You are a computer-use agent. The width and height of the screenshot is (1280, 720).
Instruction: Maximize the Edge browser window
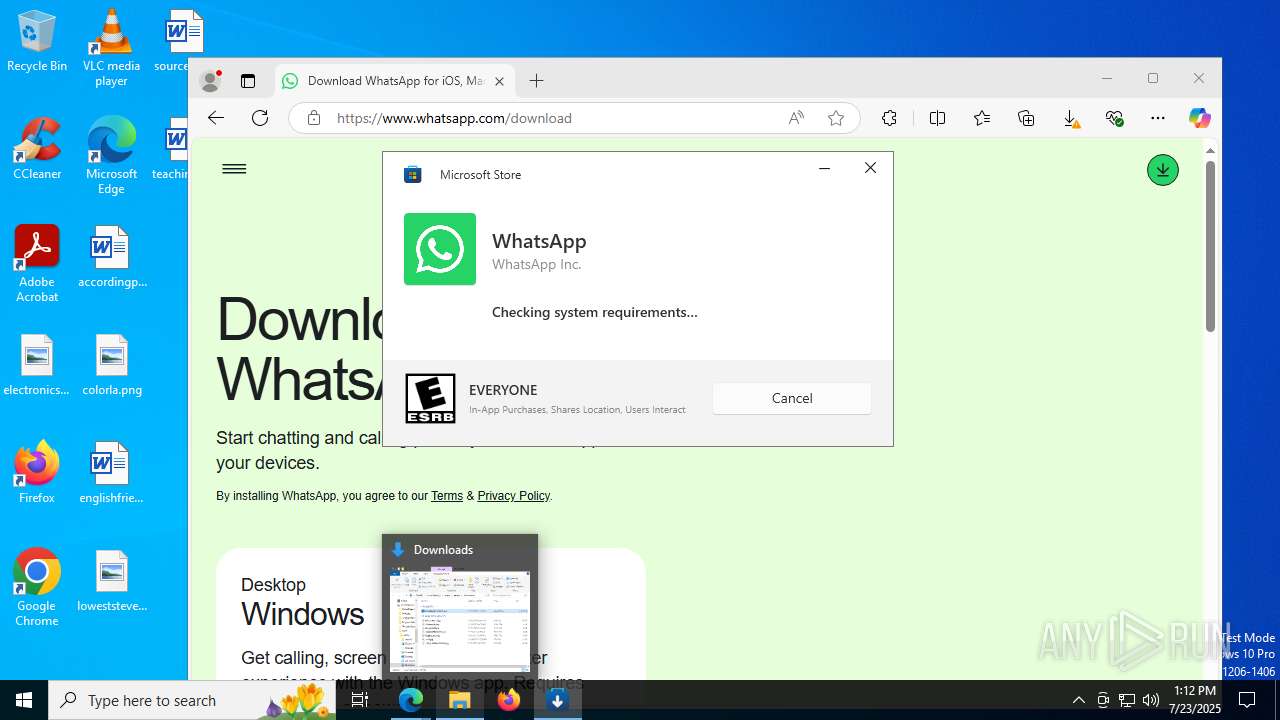tap(1152, 78)
